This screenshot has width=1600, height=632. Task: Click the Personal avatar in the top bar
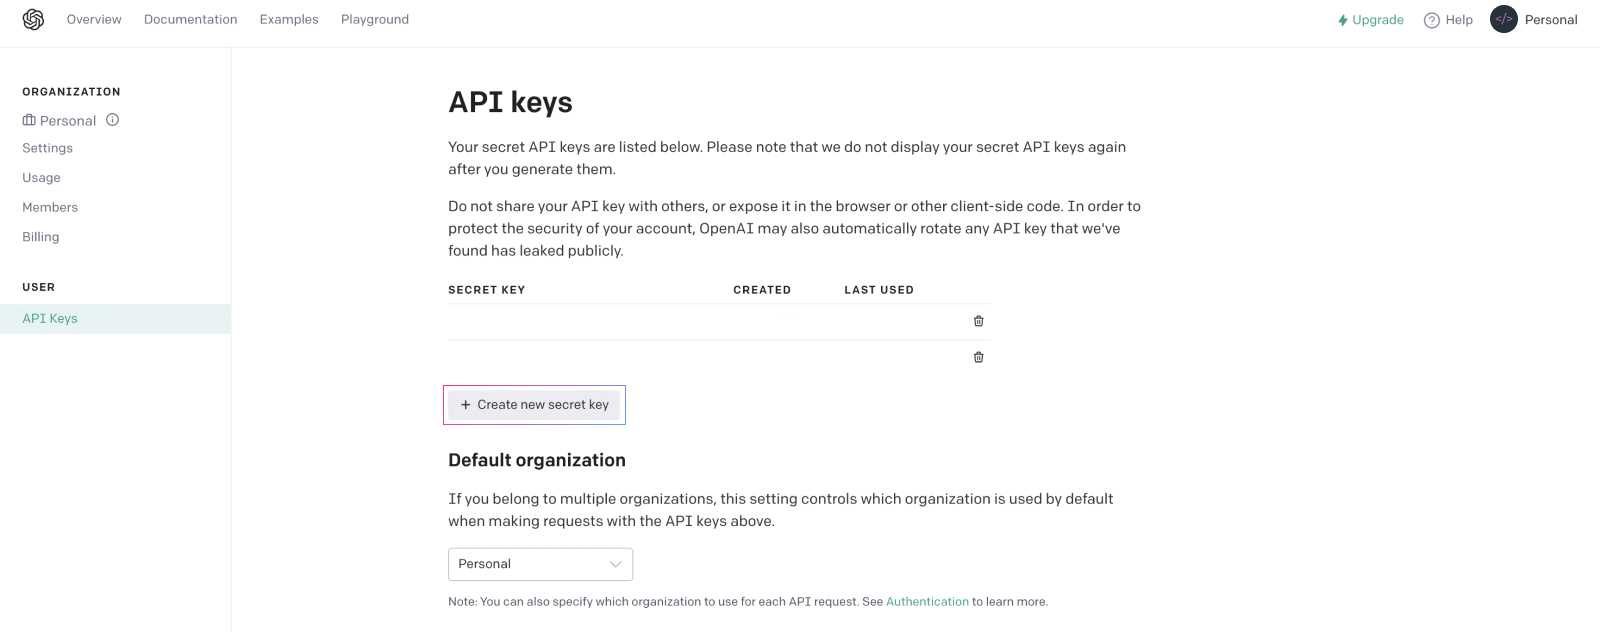pos(1503,19)
